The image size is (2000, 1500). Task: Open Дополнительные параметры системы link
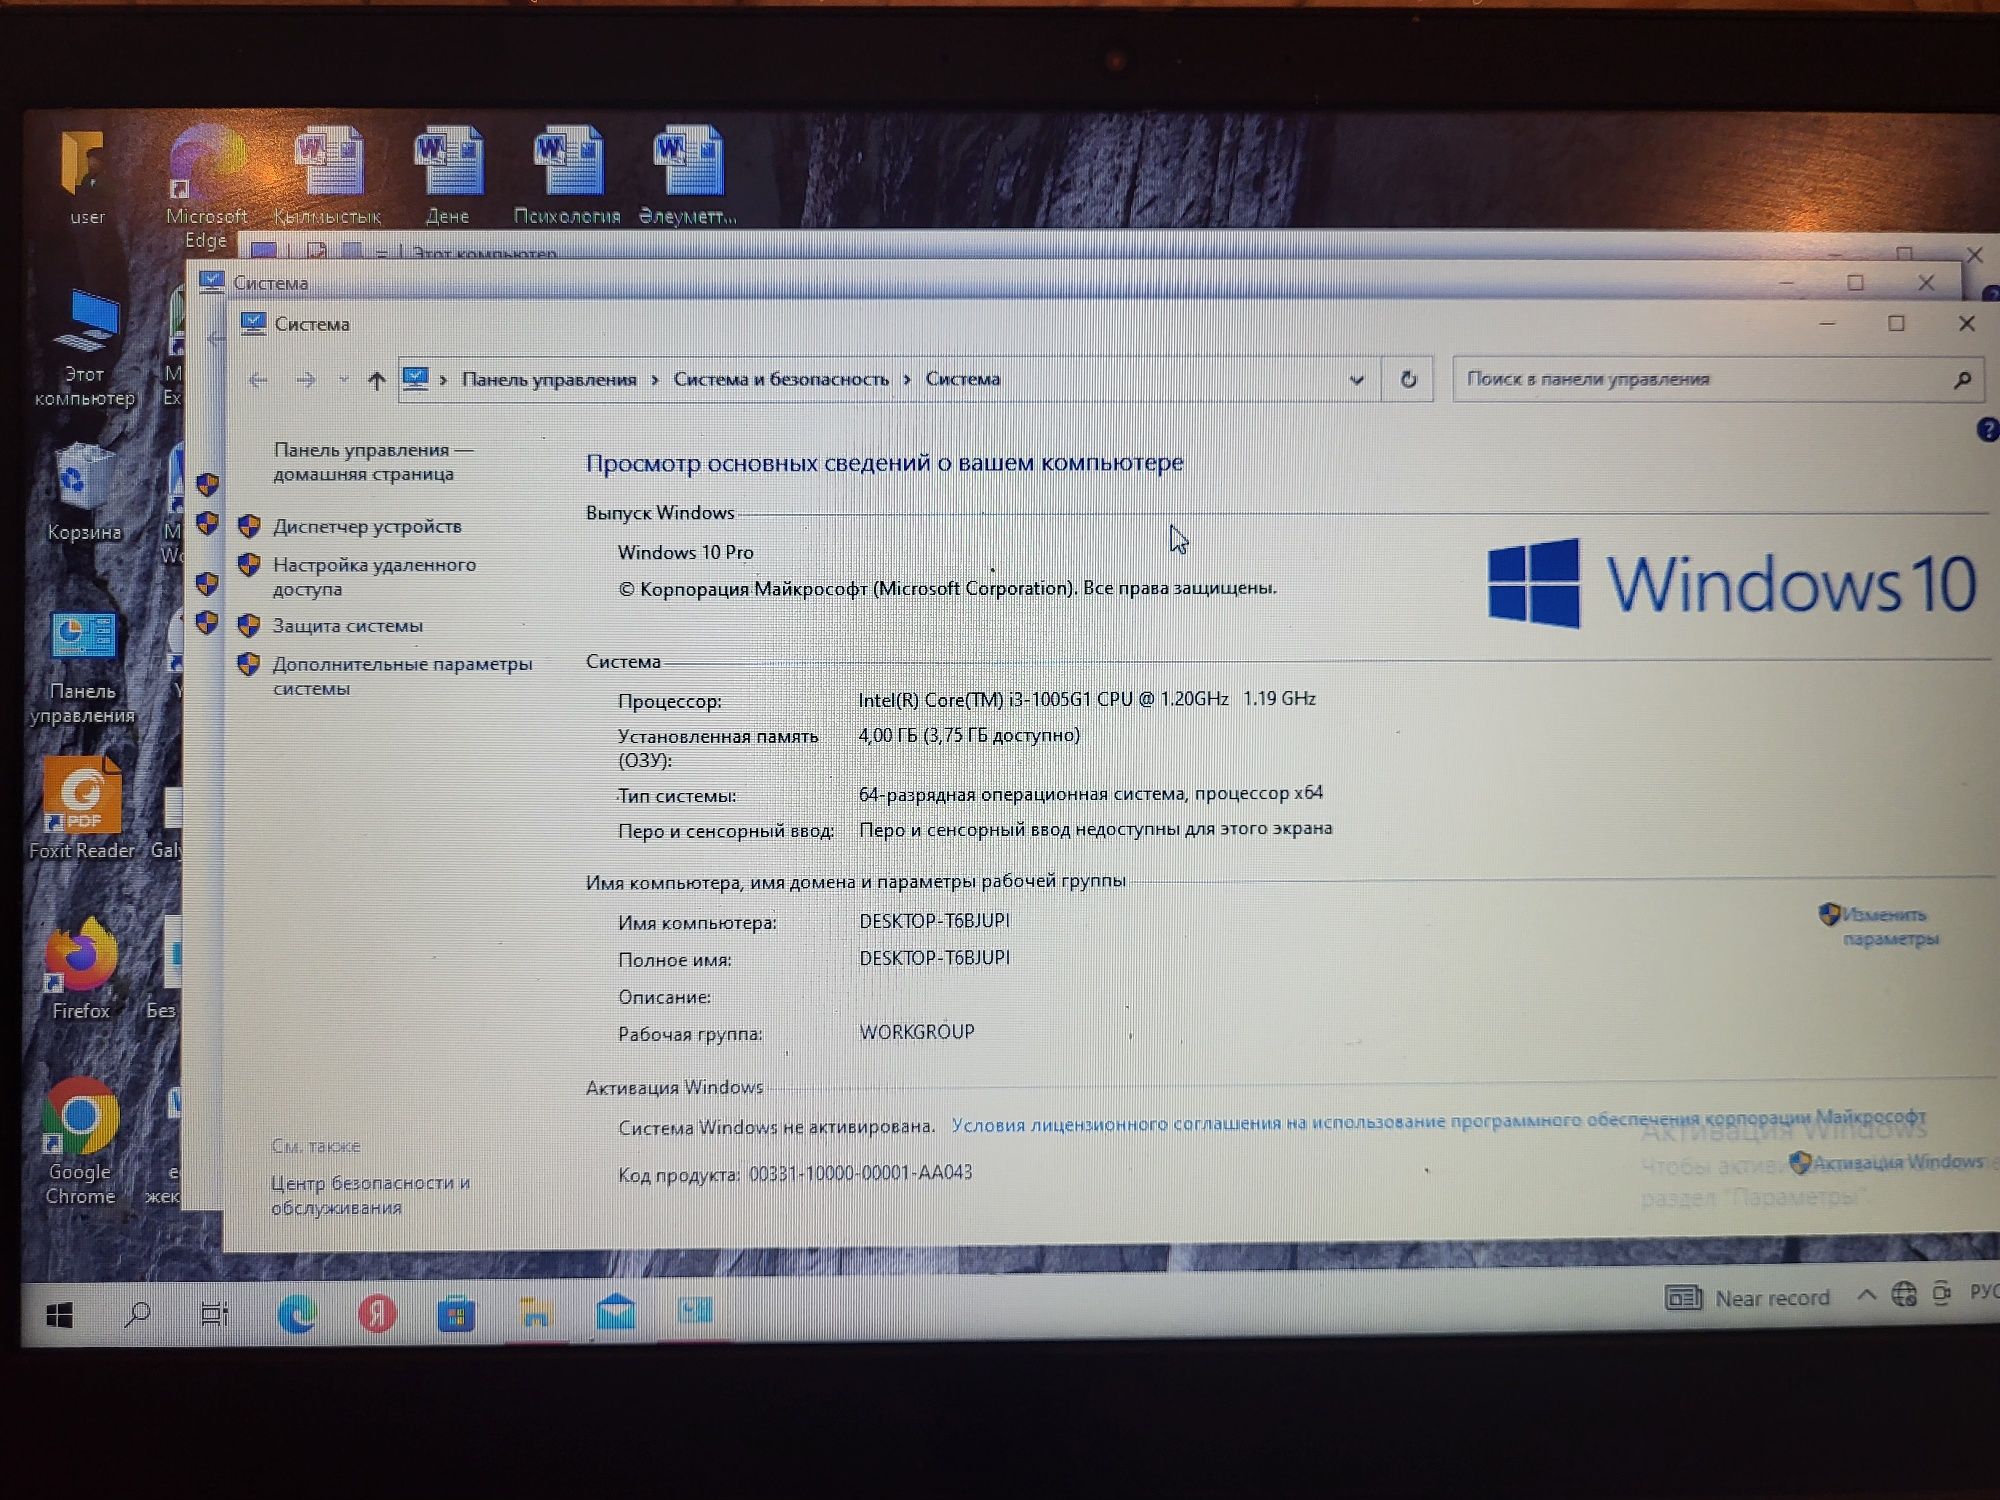(402, 676)
